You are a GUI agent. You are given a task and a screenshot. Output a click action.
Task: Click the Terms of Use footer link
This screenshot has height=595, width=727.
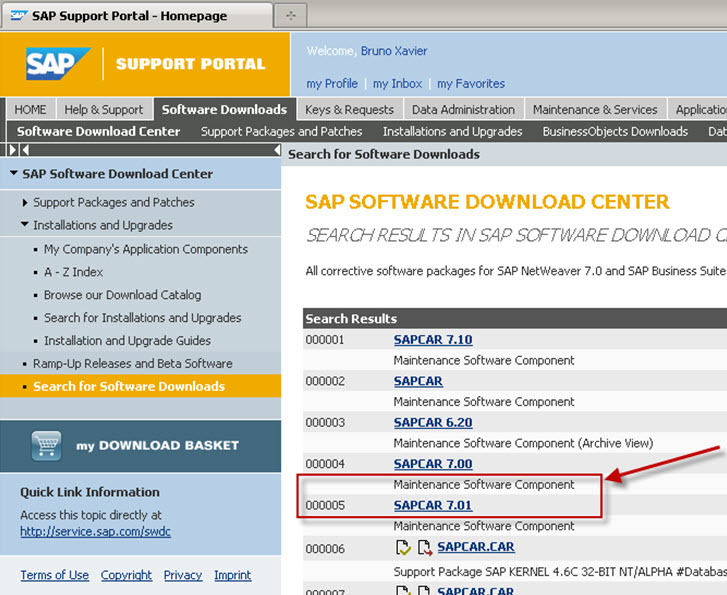pyautogui.click(x=54, y=575)
